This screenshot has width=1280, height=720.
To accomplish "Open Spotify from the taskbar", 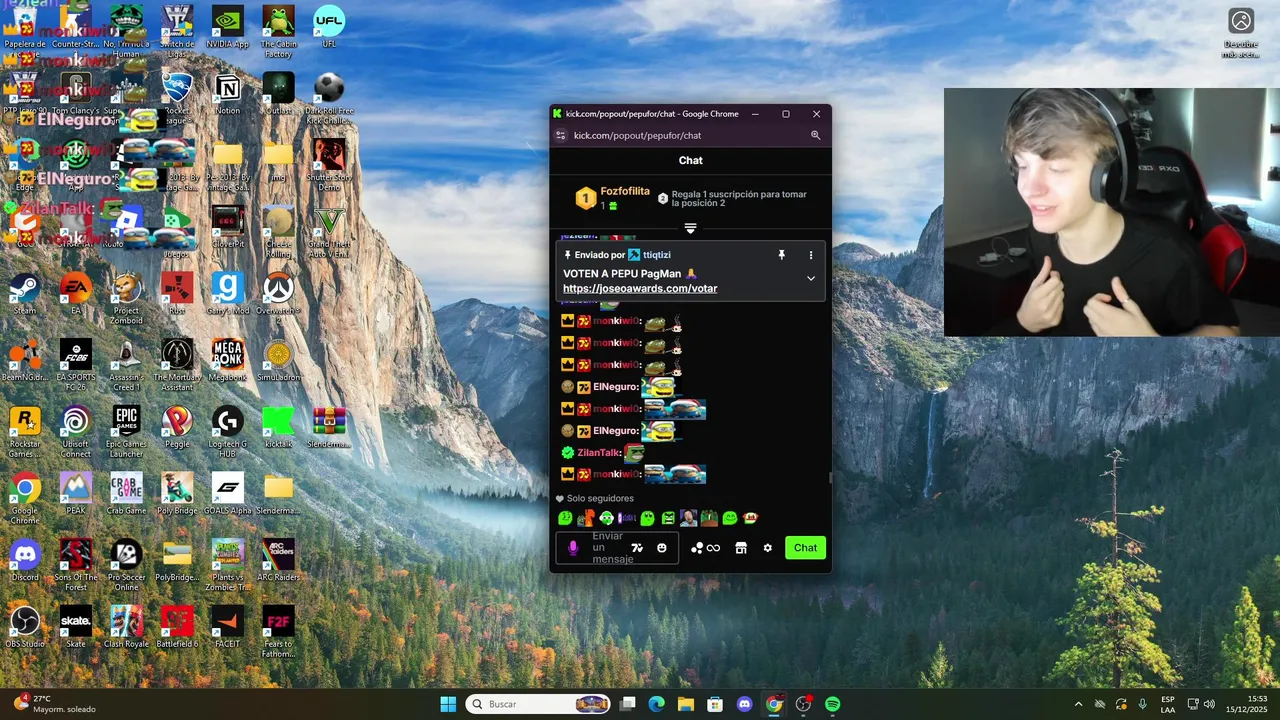I will [833, 704].
